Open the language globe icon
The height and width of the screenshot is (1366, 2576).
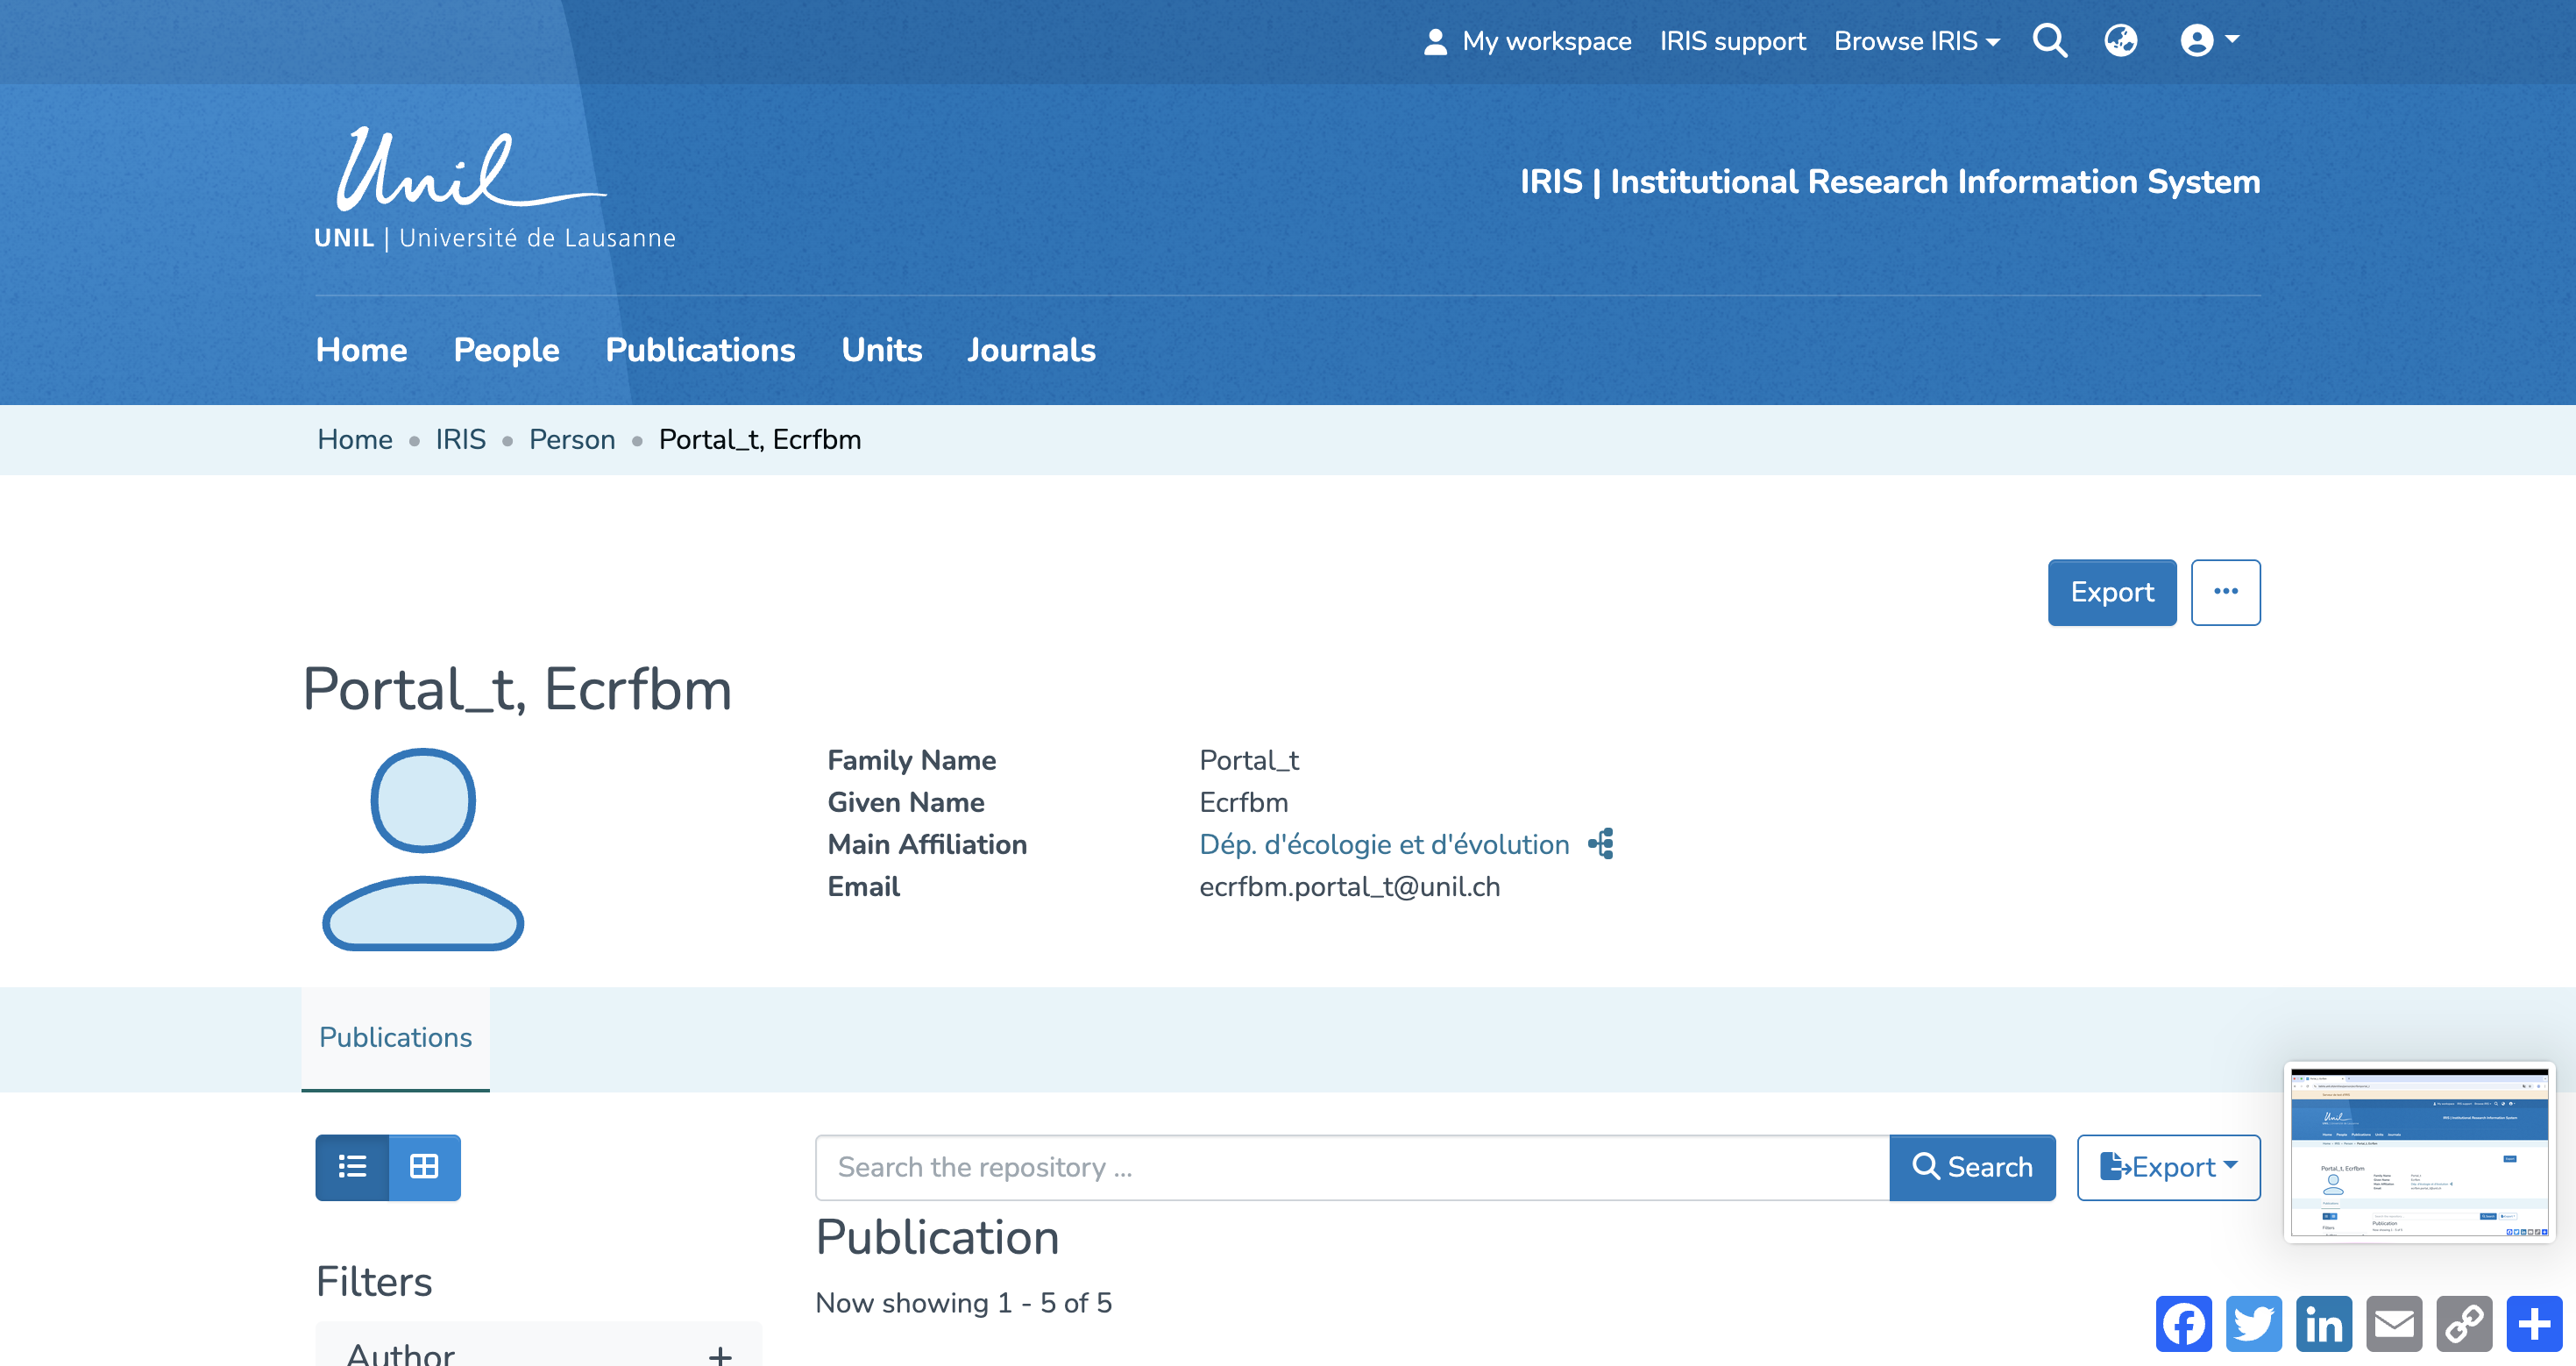pos(2120,41)
